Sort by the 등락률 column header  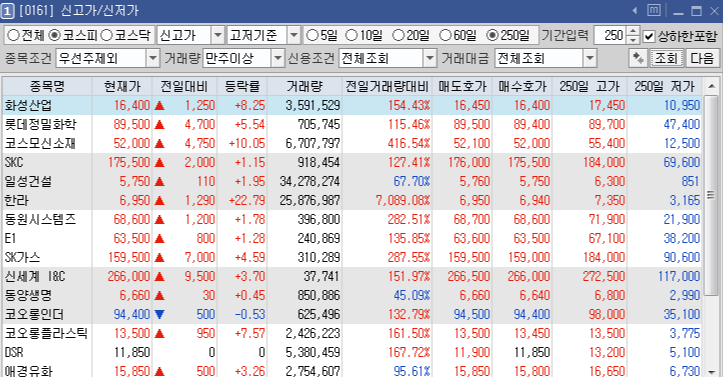tap(242, 86)
